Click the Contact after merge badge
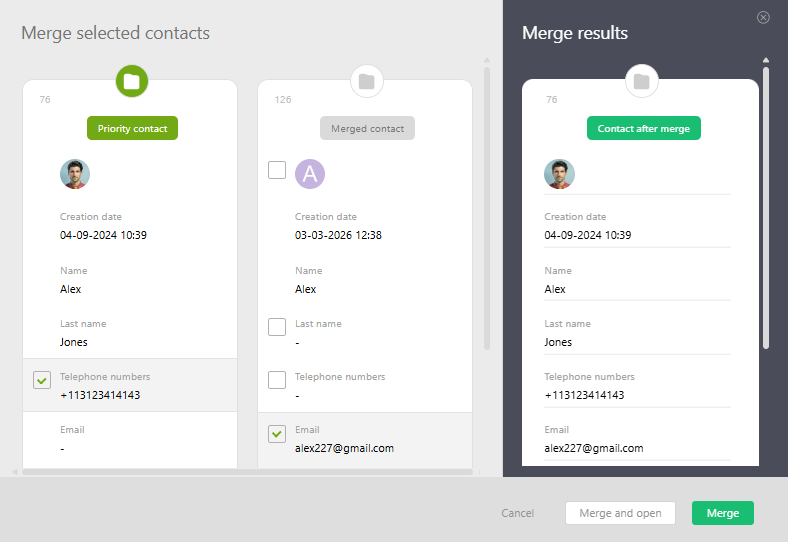Viewport: 788px width, 542px height. click(x=644, y=128)
